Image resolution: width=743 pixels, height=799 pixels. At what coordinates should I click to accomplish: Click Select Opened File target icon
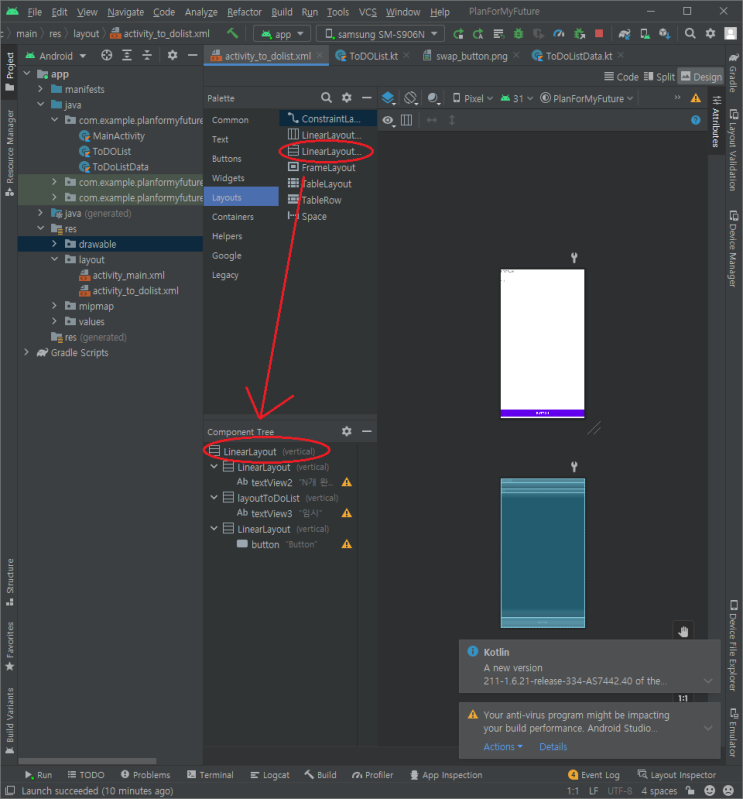107,55
